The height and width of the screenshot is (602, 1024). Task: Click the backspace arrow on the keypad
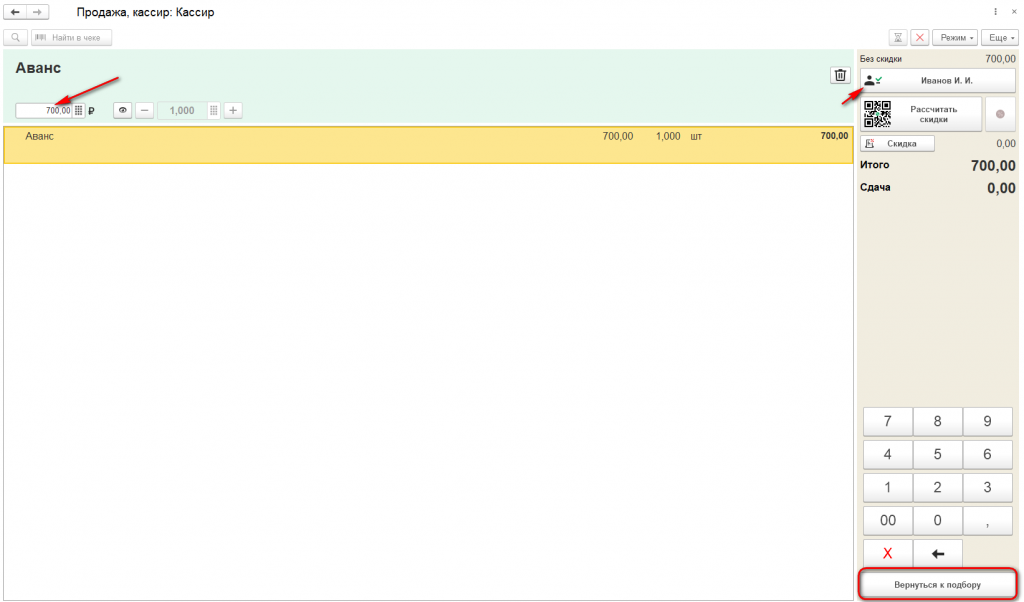(x=938, y=554)
